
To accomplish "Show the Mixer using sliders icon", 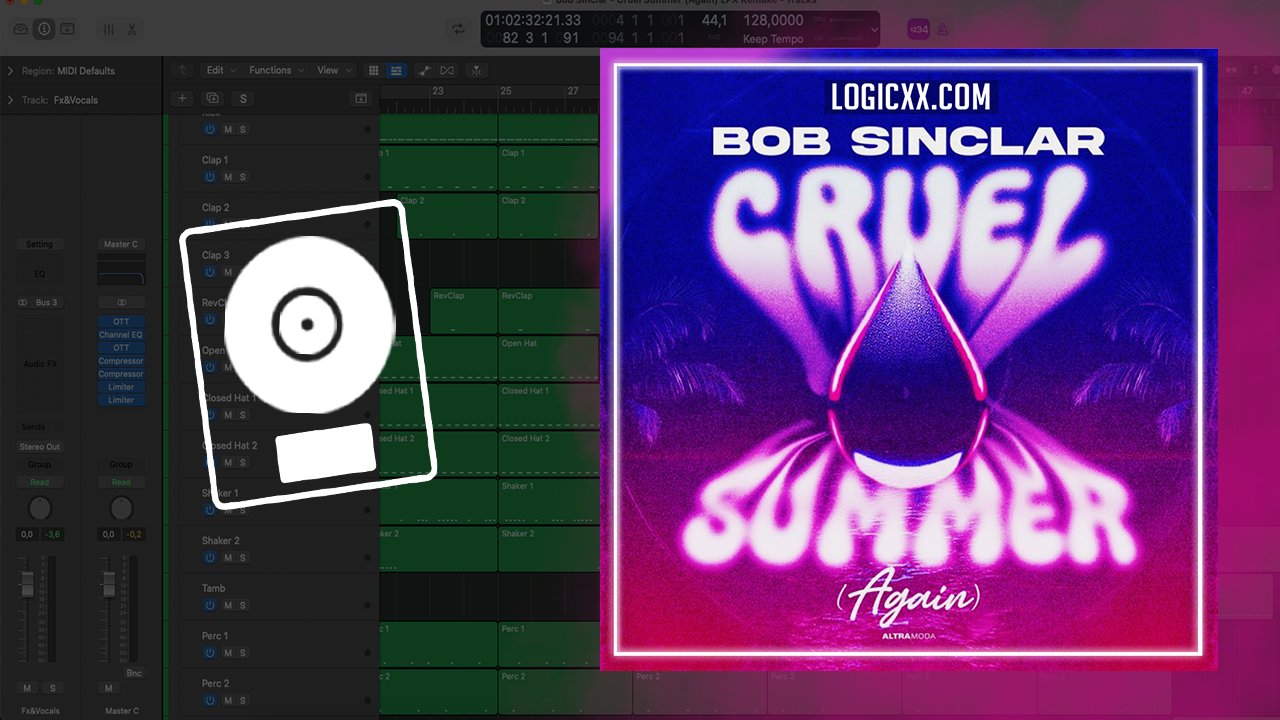I will pyautogui.click(x=110, y=30).
